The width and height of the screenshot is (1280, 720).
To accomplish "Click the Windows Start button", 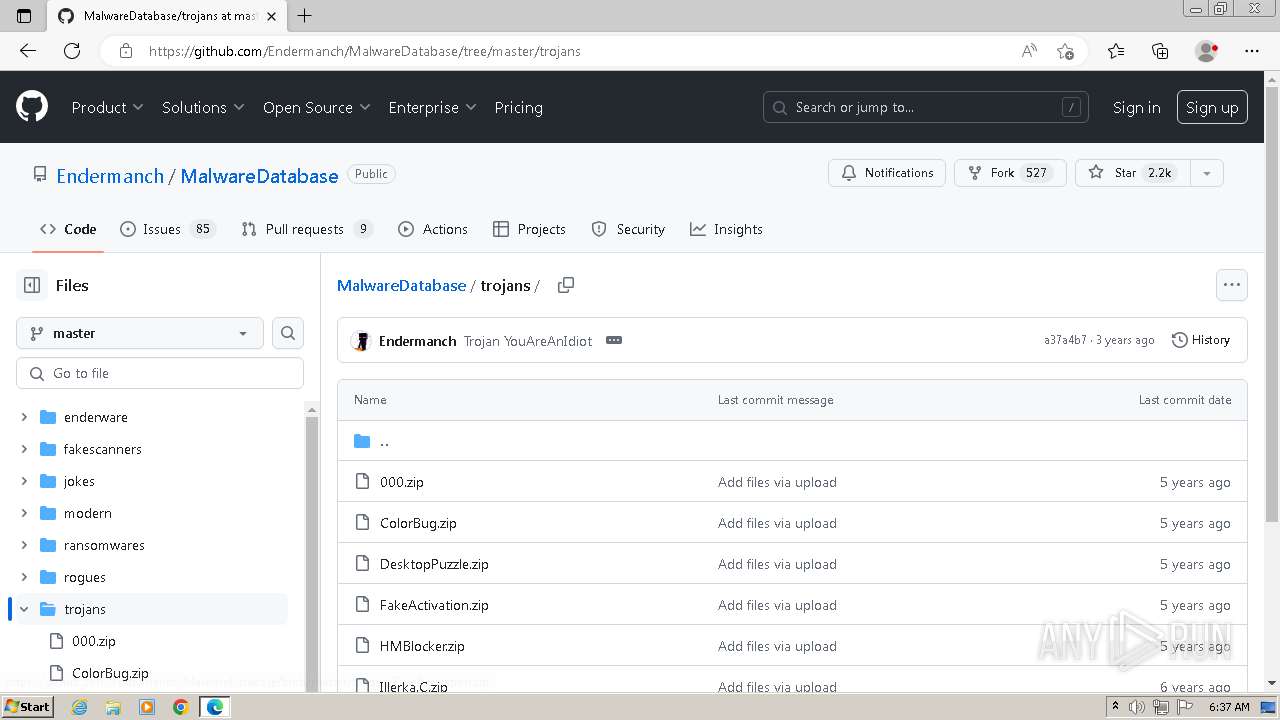I will pyautogui.click(x=27, y=707).
